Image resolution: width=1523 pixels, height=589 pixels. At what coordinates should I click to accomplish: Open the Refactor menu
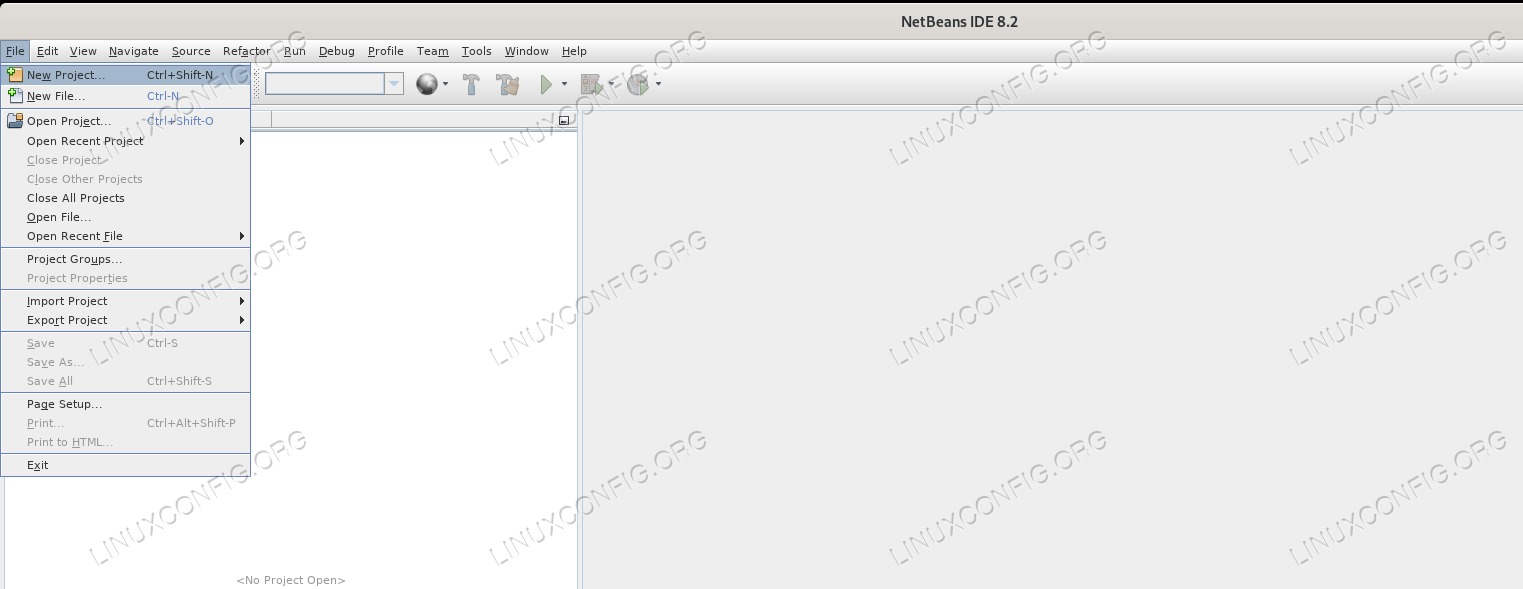click(x=246, y=51)
